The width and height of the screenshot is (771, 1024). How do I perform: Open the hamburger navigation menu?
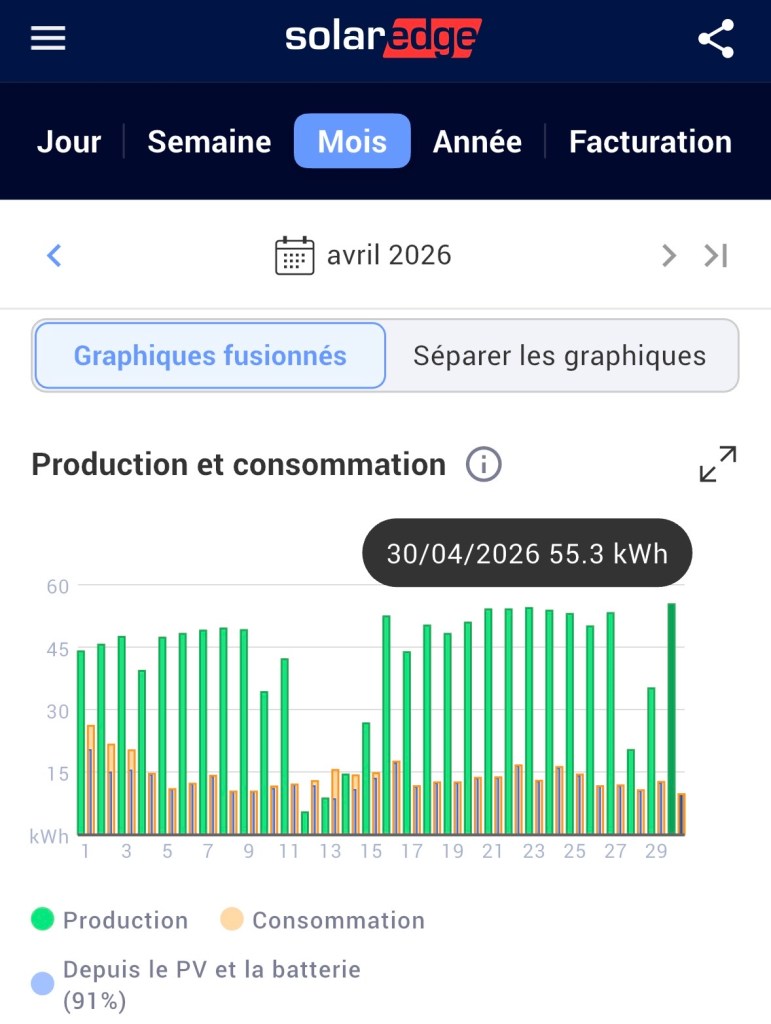coord(48,38)
